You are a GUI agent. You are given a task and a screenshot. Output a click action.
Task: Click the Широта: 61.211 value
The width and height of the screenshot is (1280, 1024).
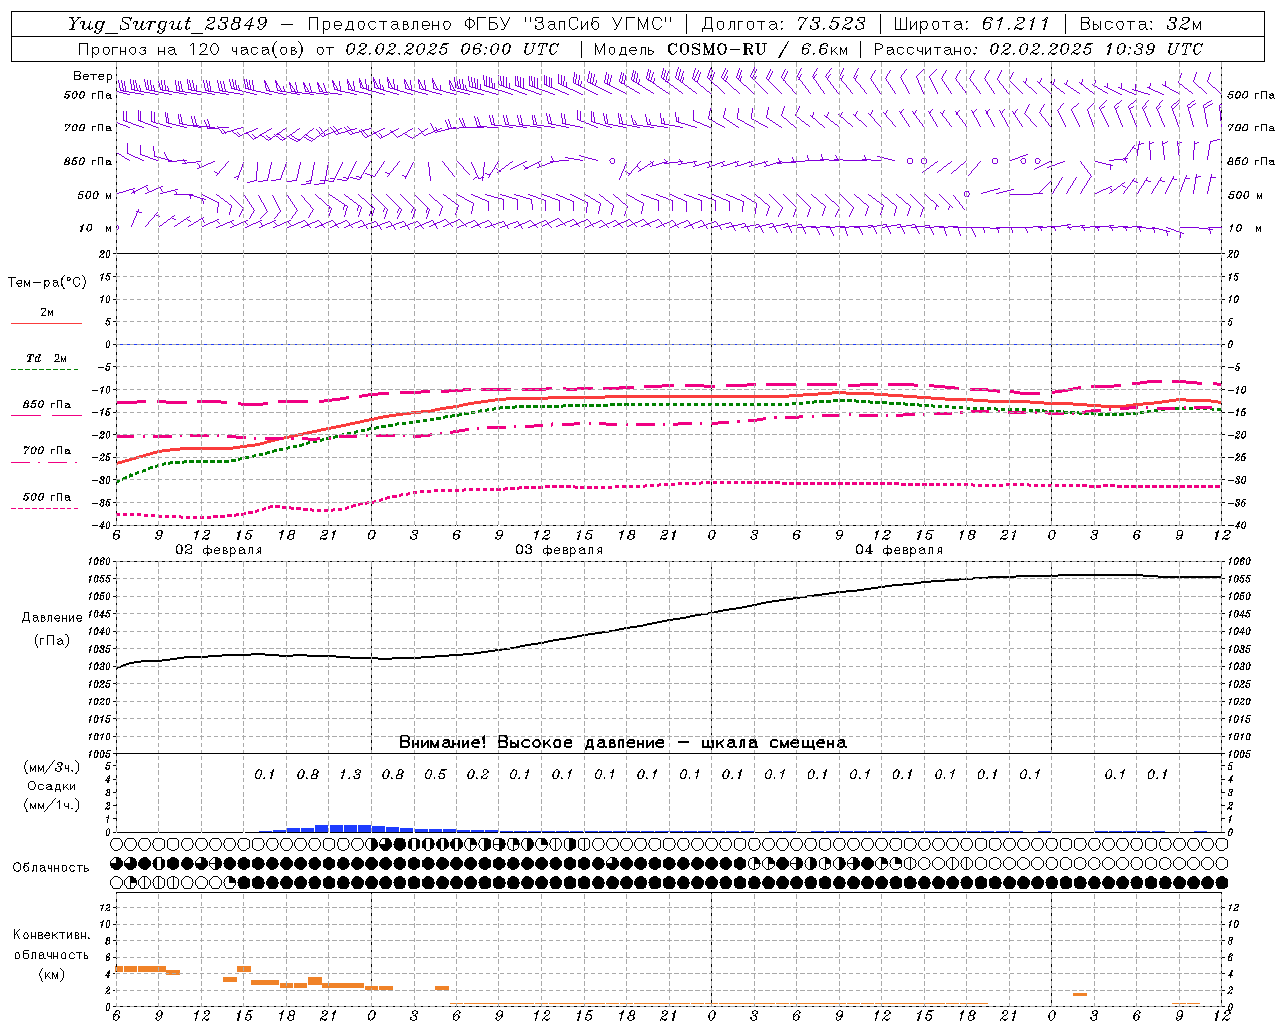tap(972, 24)
